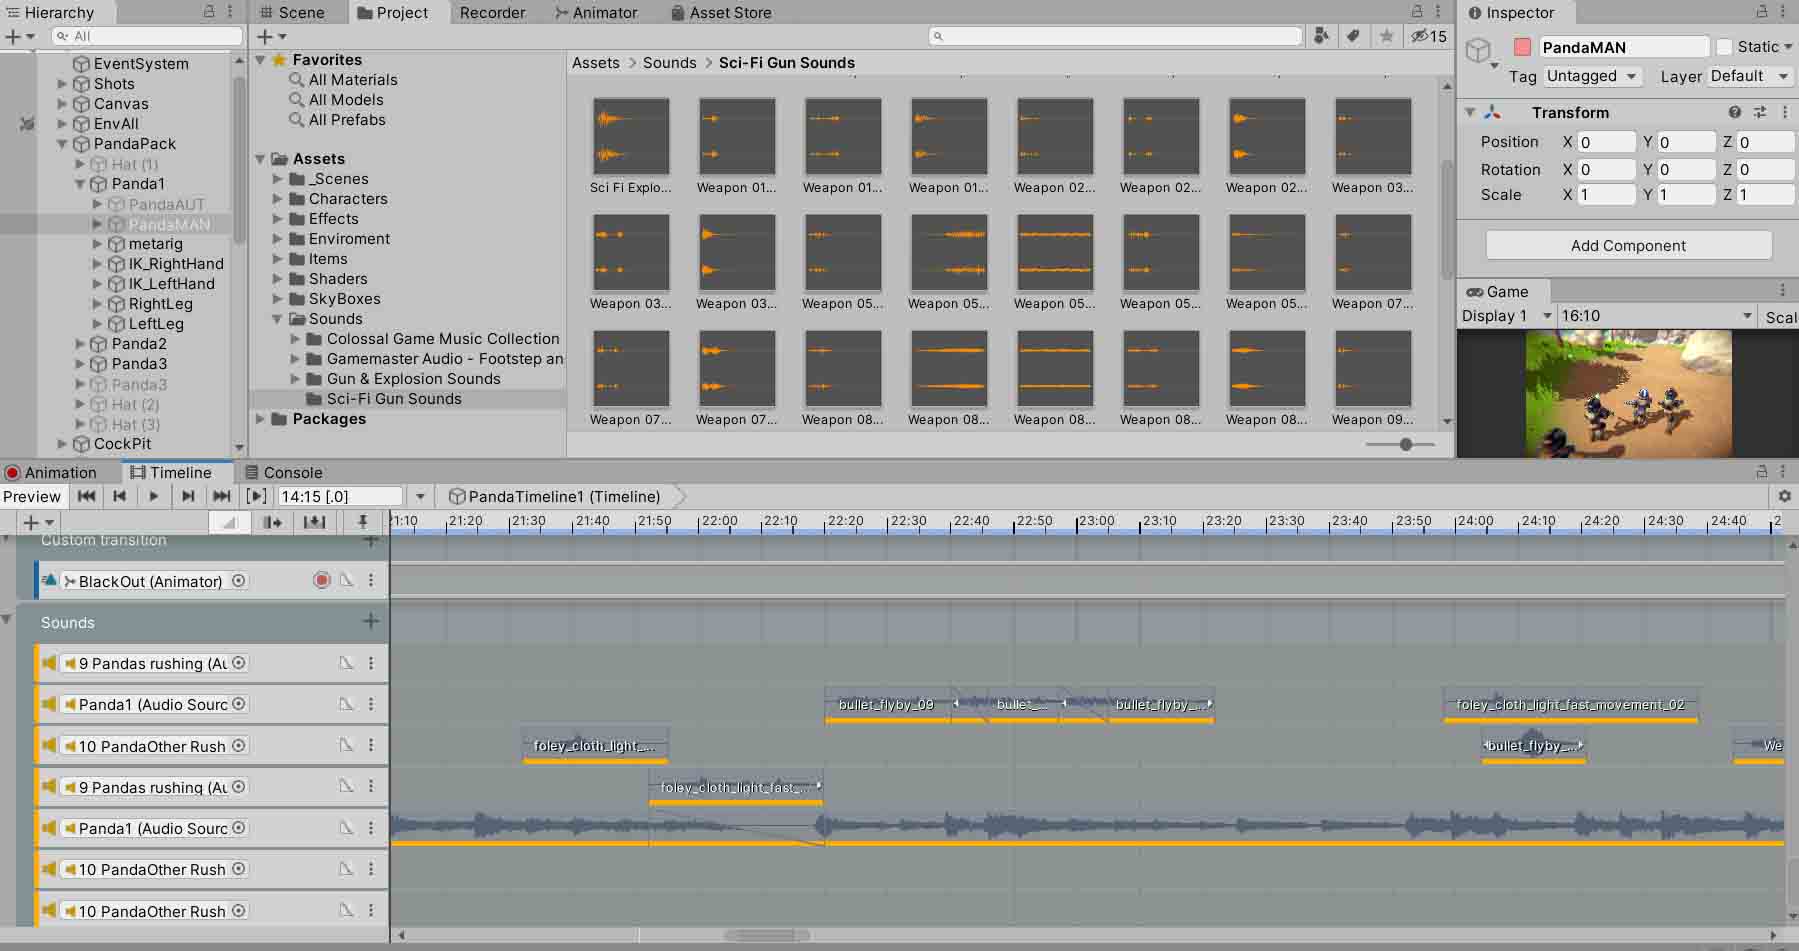Open the Animator tab
The image size is (1799, 951).
(595, 13)
